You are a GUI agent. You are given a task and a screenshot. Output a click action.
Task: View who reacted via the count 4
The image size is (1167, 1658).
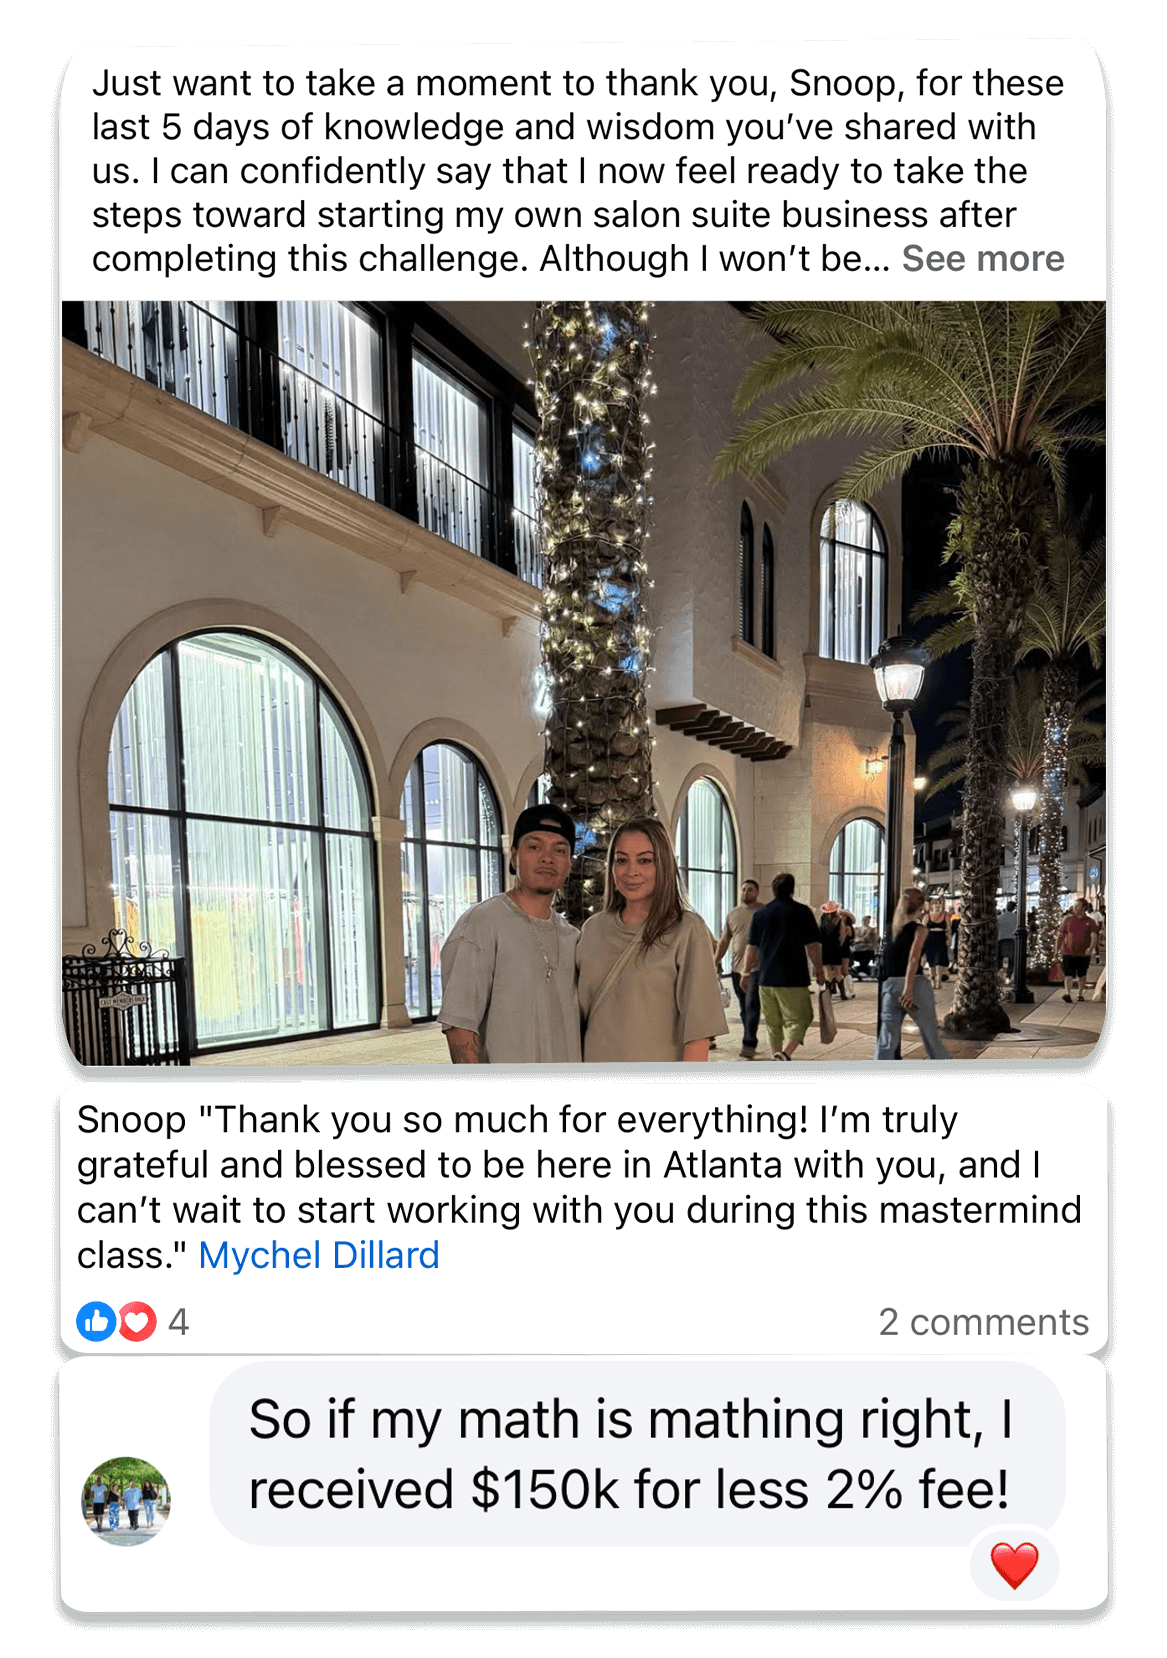point(178,1322)
